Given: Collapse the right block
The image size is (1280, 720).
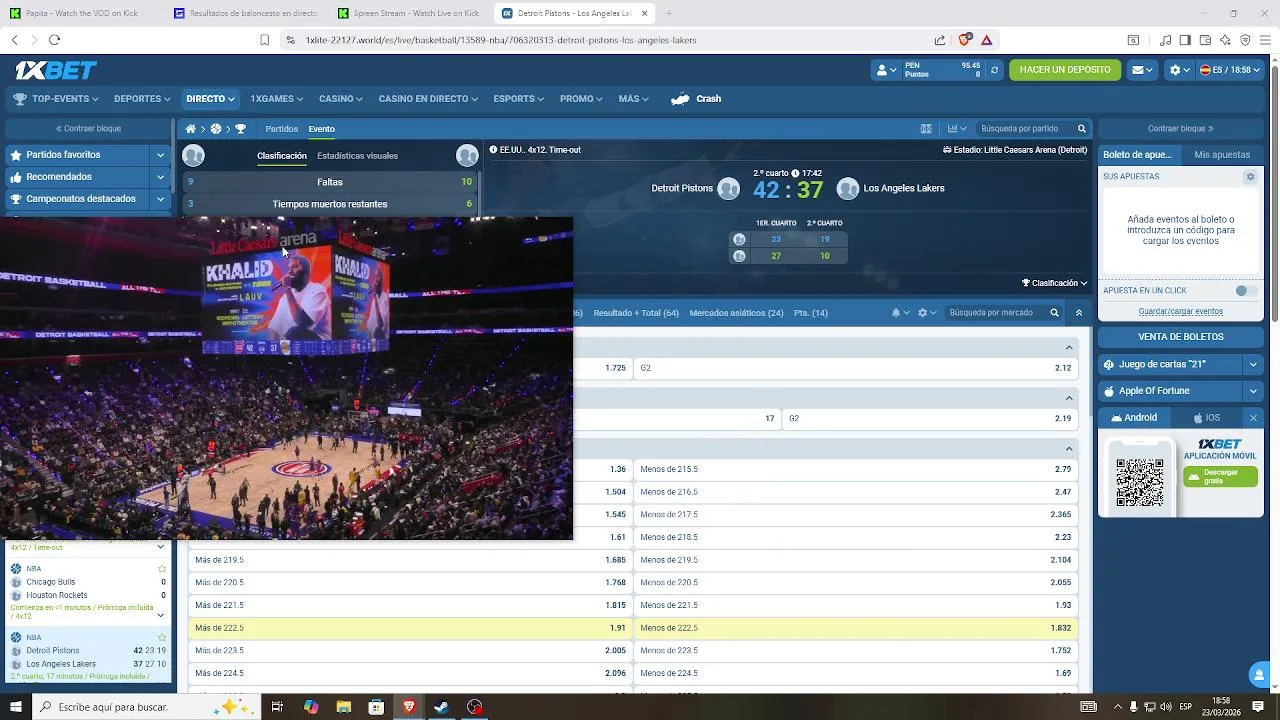Looking at the screenshot, I should [1181, 129].
